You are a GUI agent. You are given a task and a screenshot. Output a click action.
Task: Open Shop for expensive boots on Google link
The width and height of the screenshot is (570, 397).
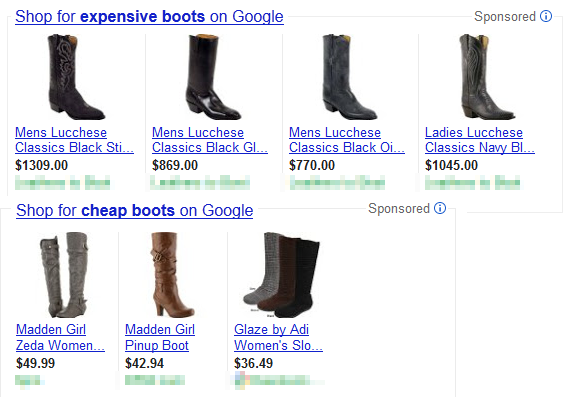[149, 17]
